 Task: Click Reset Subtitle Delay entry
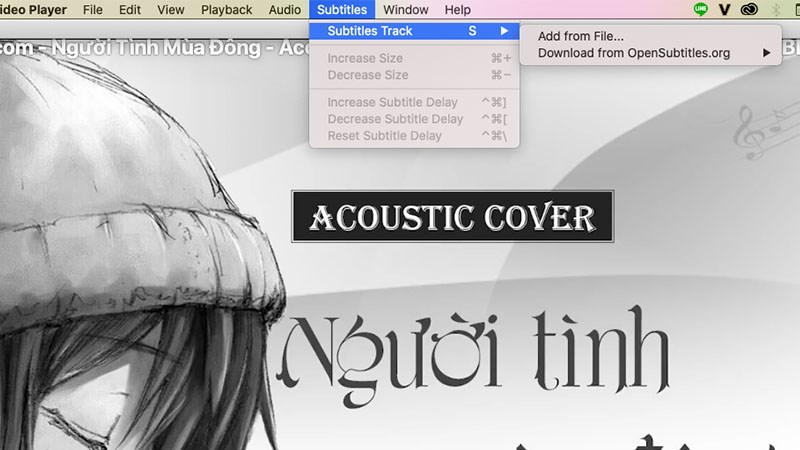tap(414, 136)
